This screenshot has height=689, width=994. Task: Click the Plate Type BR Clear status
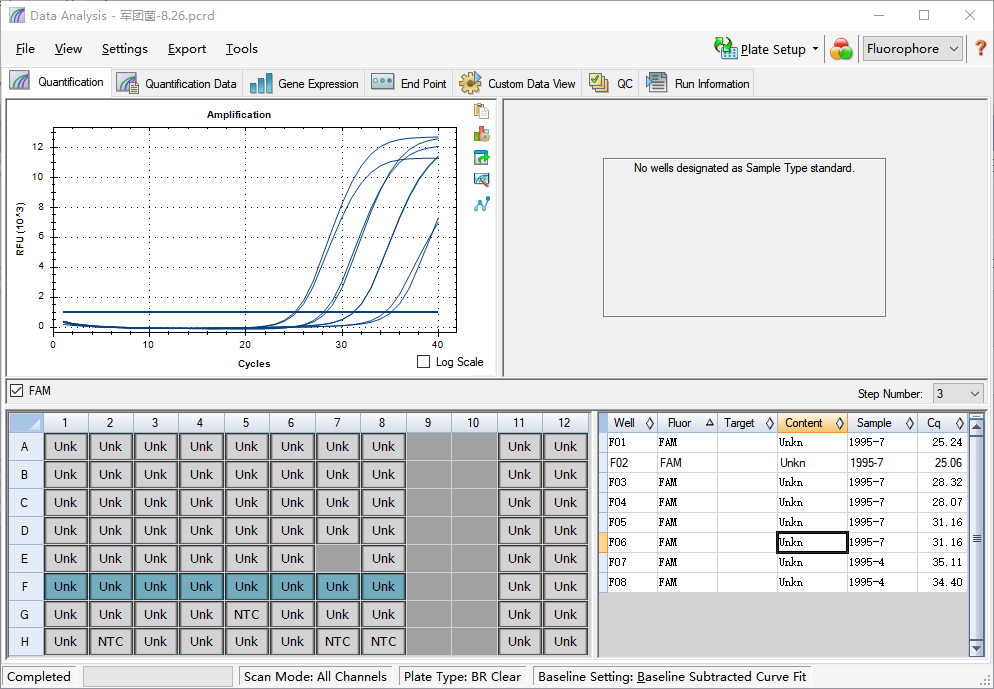pyautogui.click(x=462, y=676)
